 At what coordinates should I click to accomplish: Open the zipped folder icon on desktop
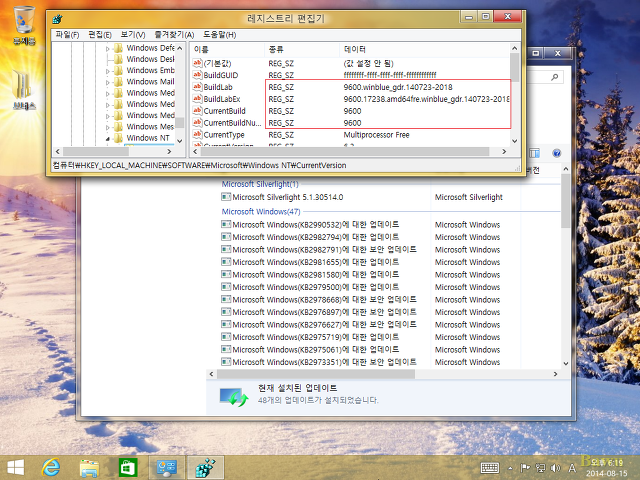24,89
